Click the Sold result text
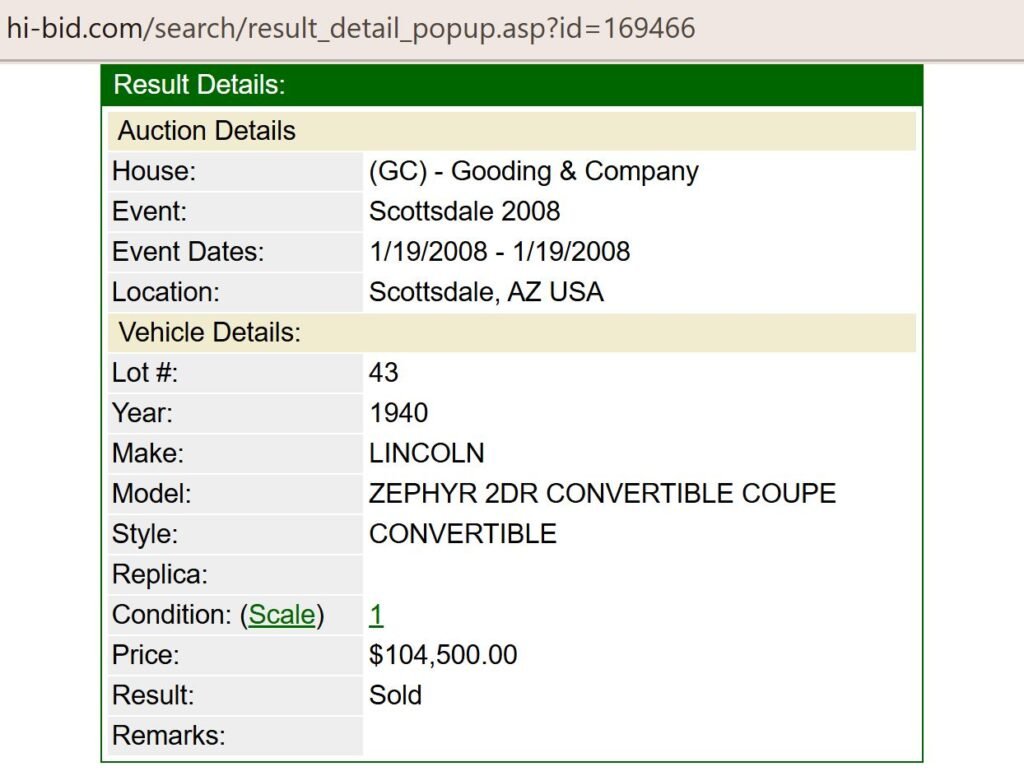The image size is (1024, 776). point(395,695)
